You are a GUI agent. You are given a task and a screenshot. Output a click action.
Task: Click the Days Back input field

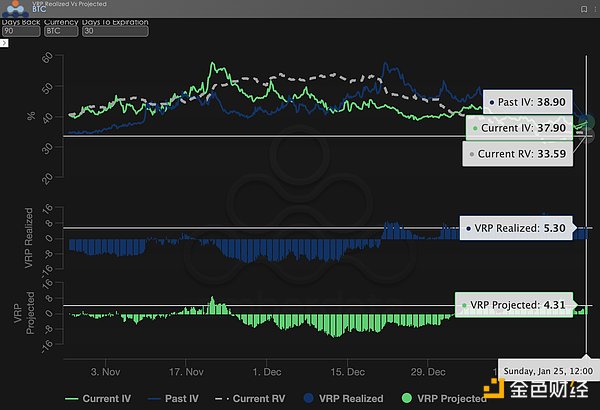click(x=20, y=31)
